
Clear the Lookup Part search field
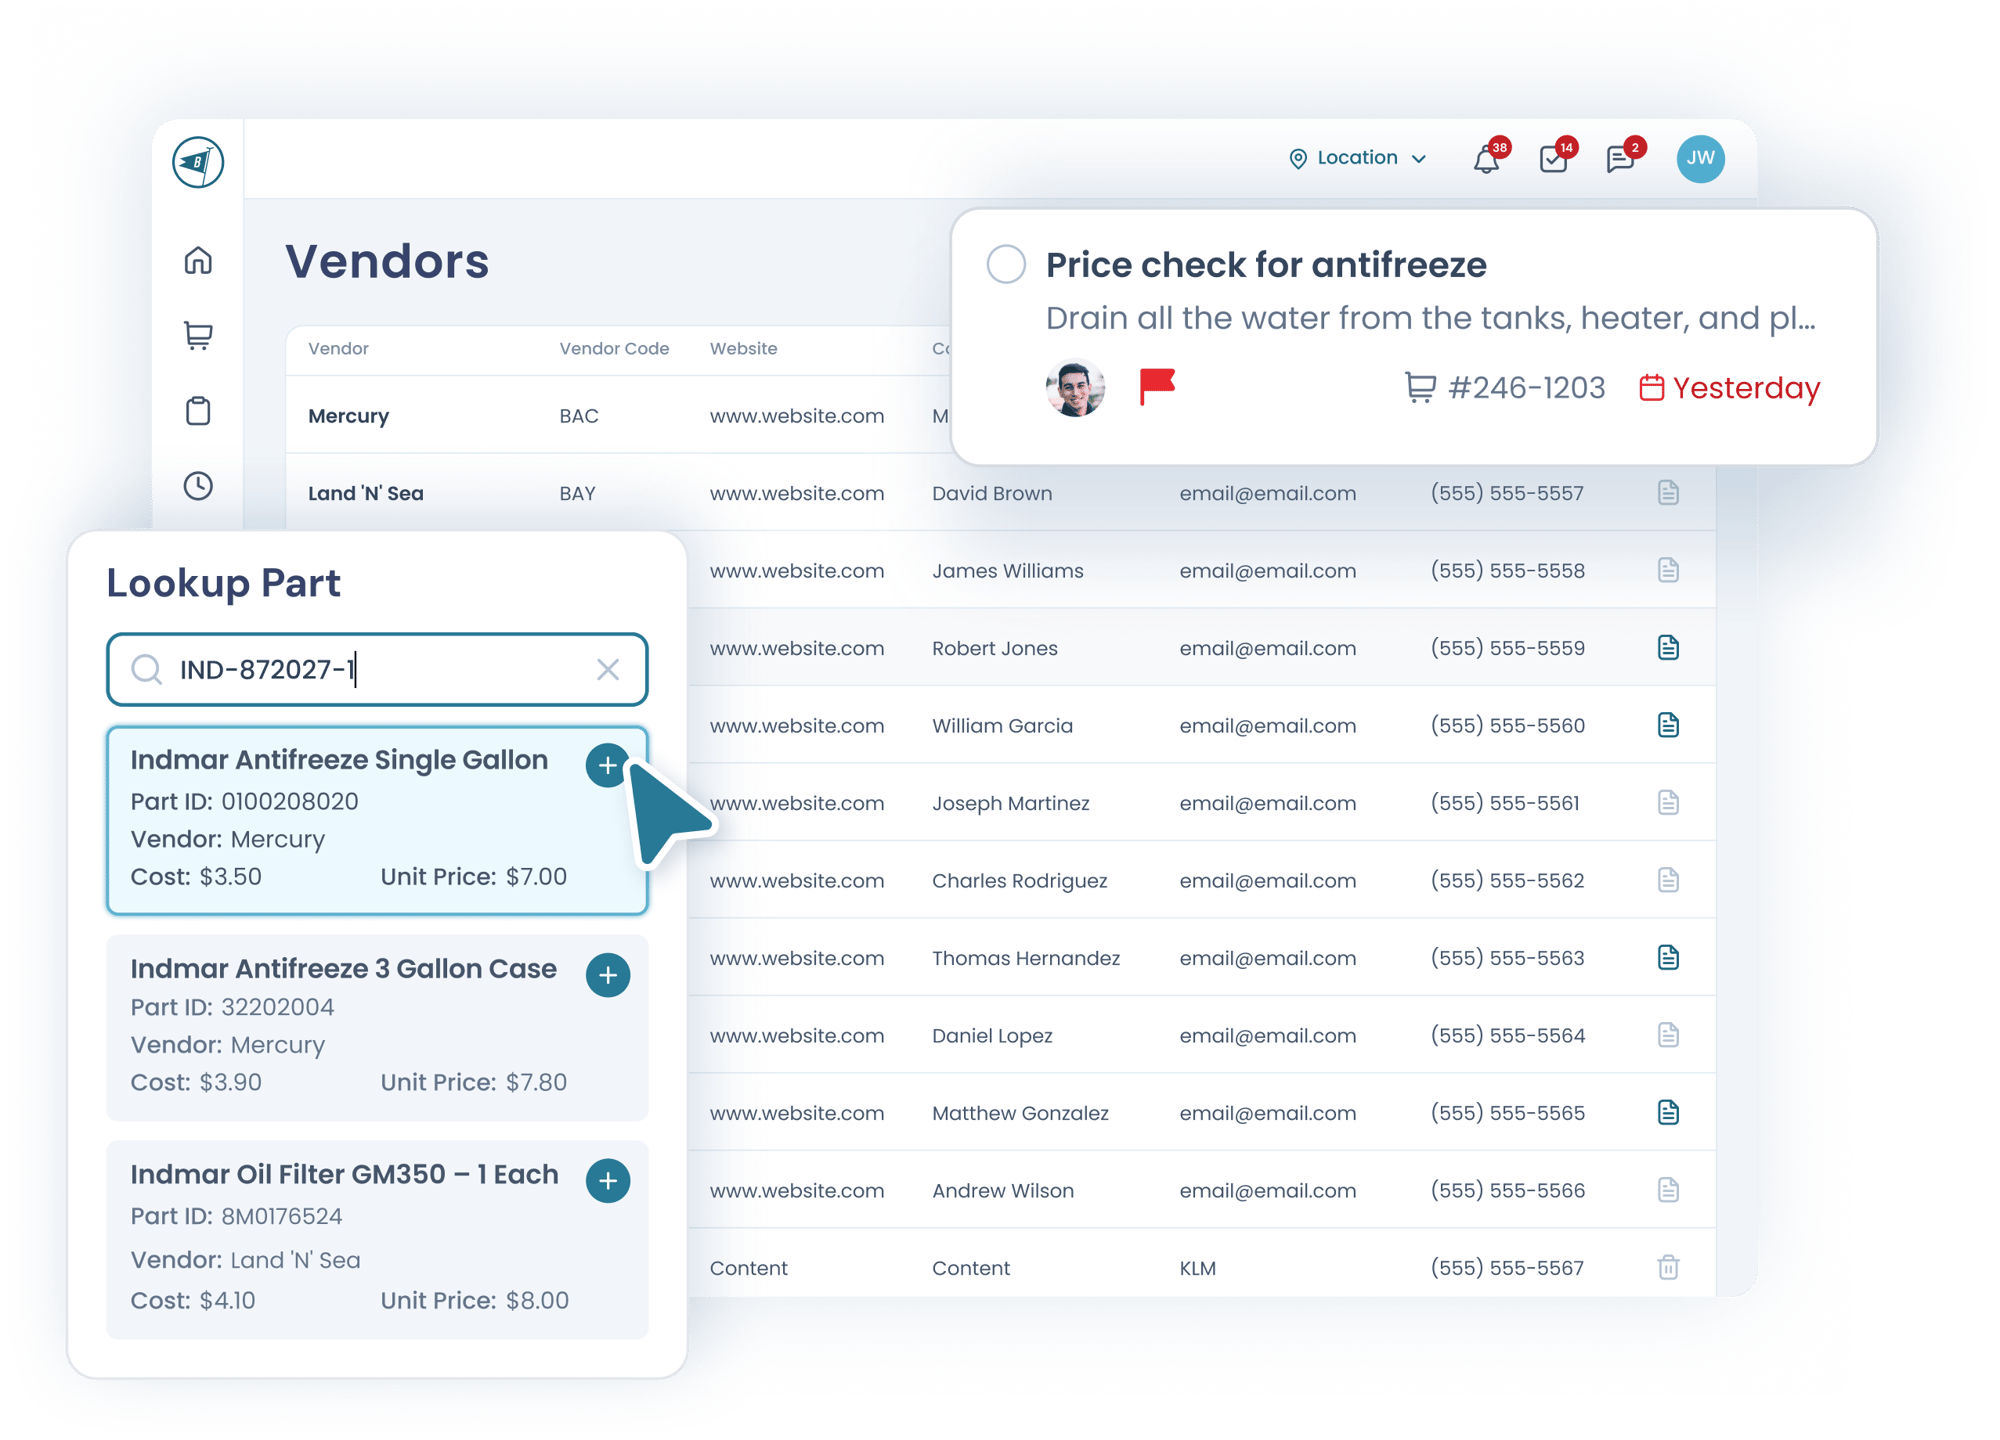[608, 669]
